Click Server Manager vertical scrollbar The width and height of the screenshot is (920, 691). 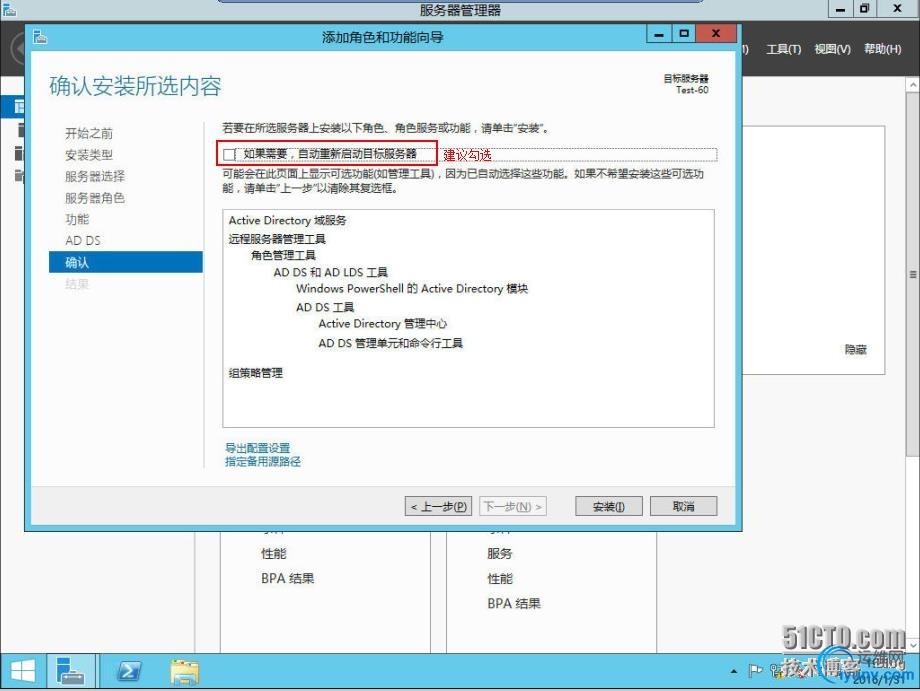coord(912,274)
